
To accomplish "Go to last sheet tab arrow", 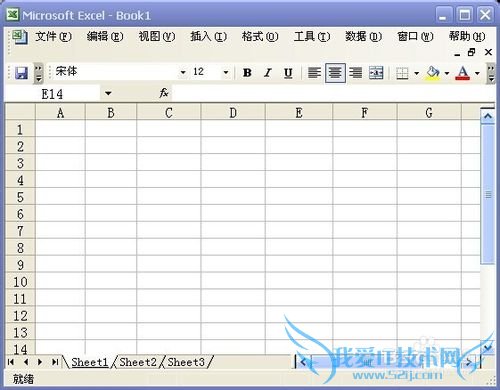I will coord(55,362).
